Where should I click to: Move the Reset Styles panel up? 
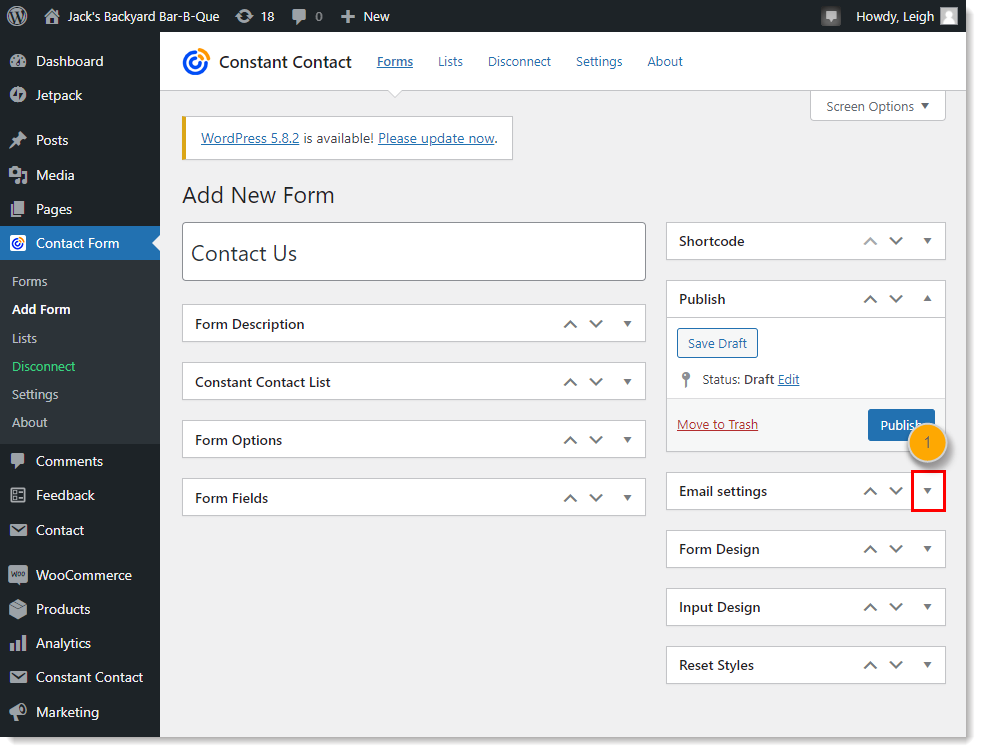(870, 666)
